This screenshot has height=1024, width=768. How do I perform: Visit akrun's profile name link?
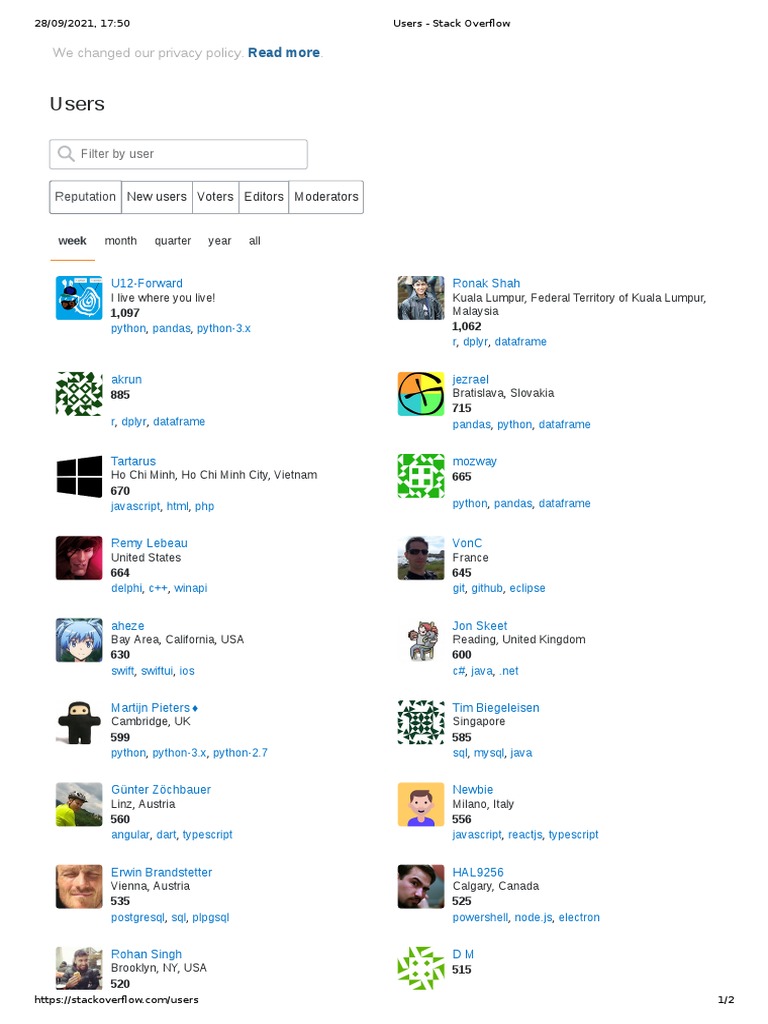click(126, 379)
